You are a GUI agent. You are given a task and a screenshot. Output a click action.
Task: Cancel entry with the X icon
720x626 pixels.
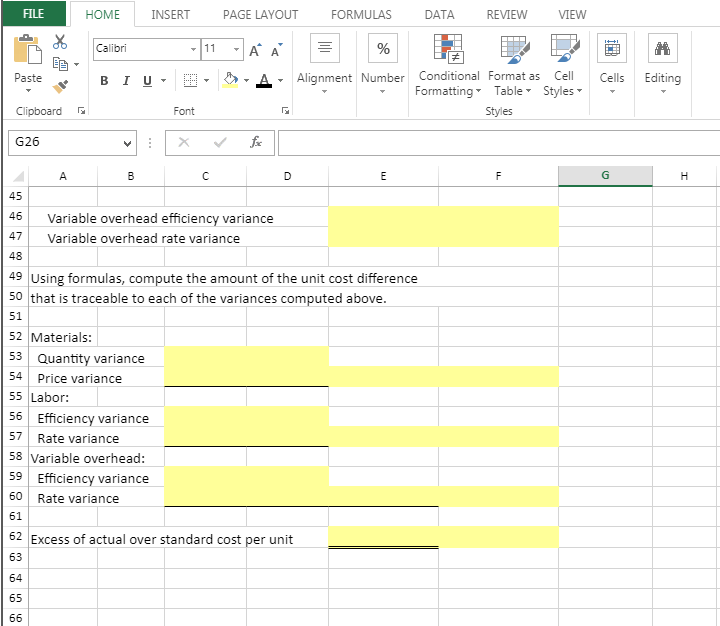(184, 142)
